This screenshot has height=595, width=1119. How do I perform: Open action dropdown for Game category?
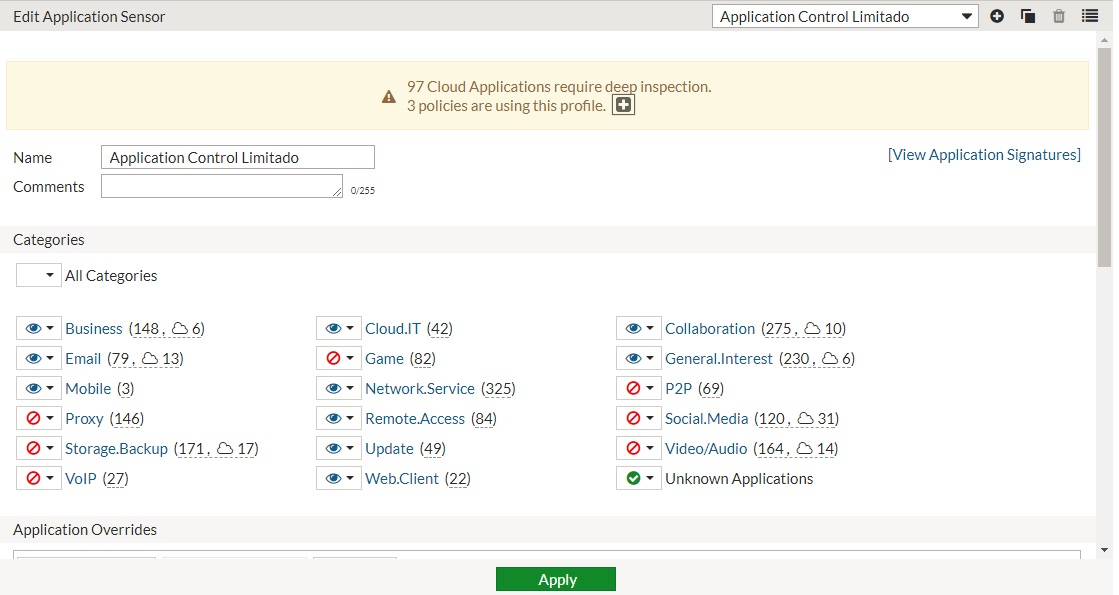point(339,358)
